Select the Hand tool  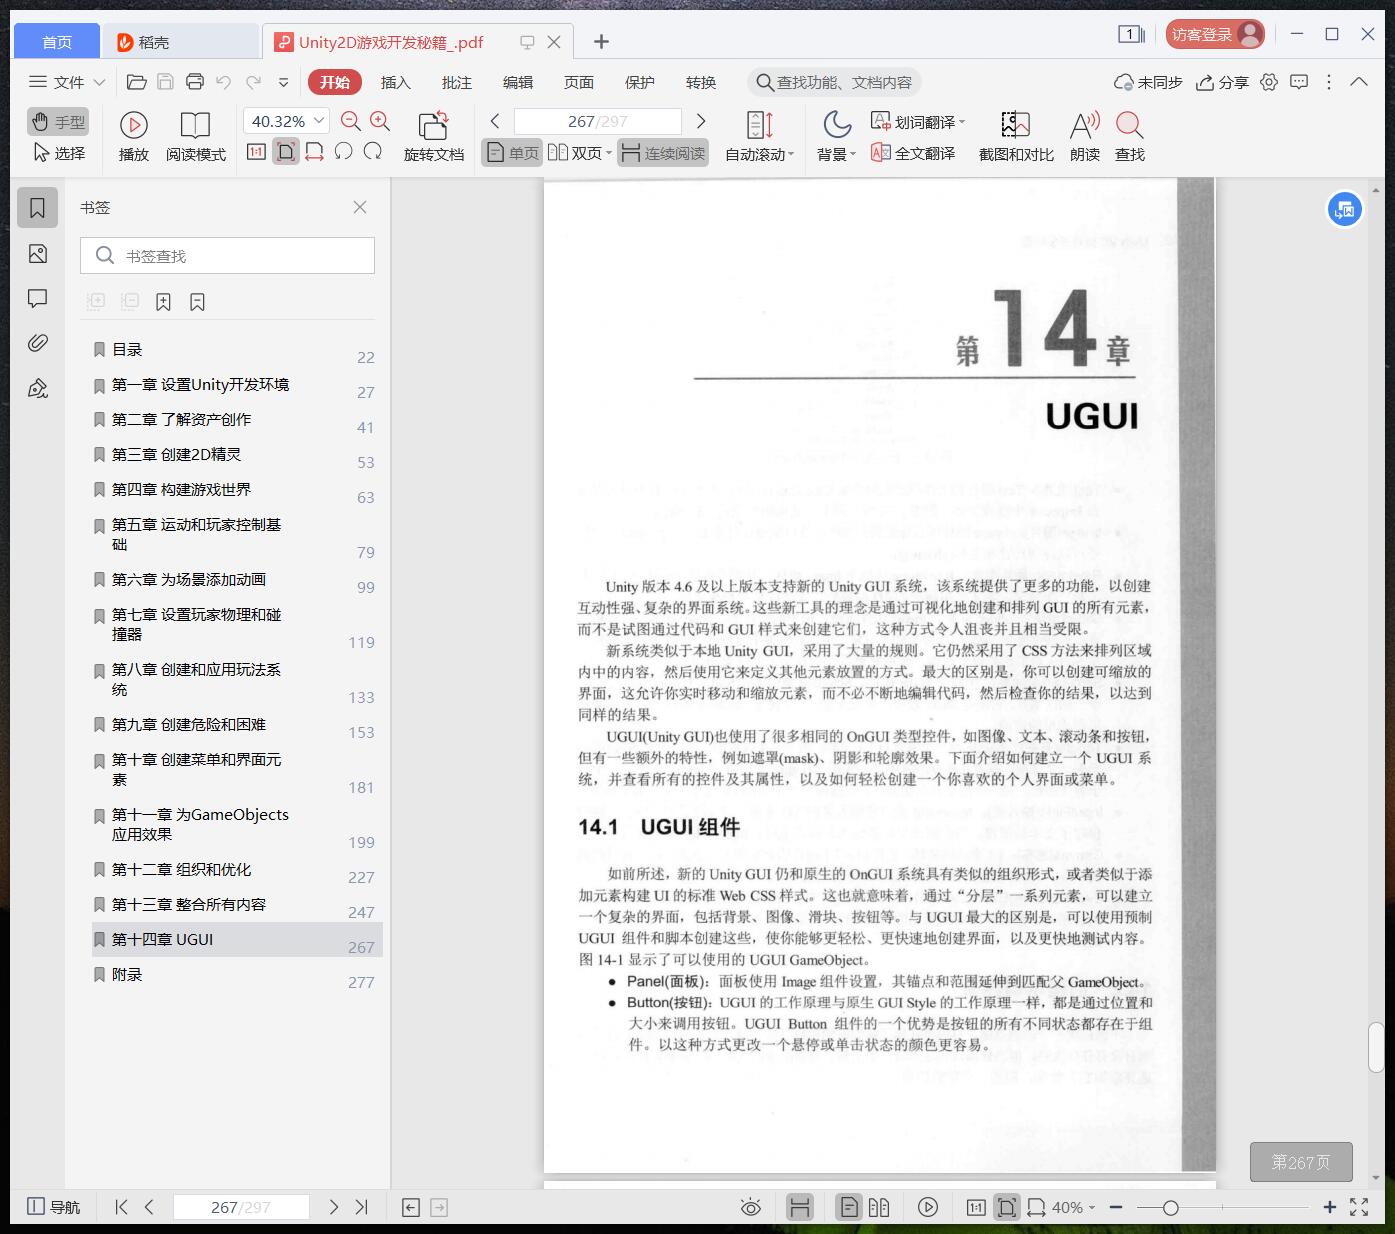pos(58,122)
